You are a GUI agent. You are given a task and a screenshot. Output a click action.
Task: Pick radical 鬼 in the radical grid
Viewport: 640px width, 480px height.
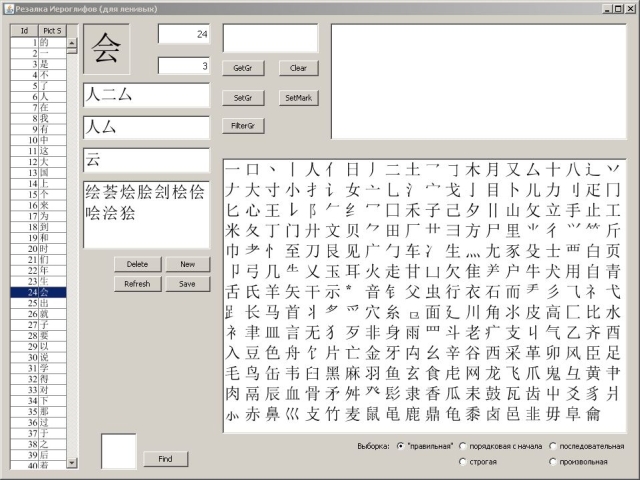click(x=553, y=373)
